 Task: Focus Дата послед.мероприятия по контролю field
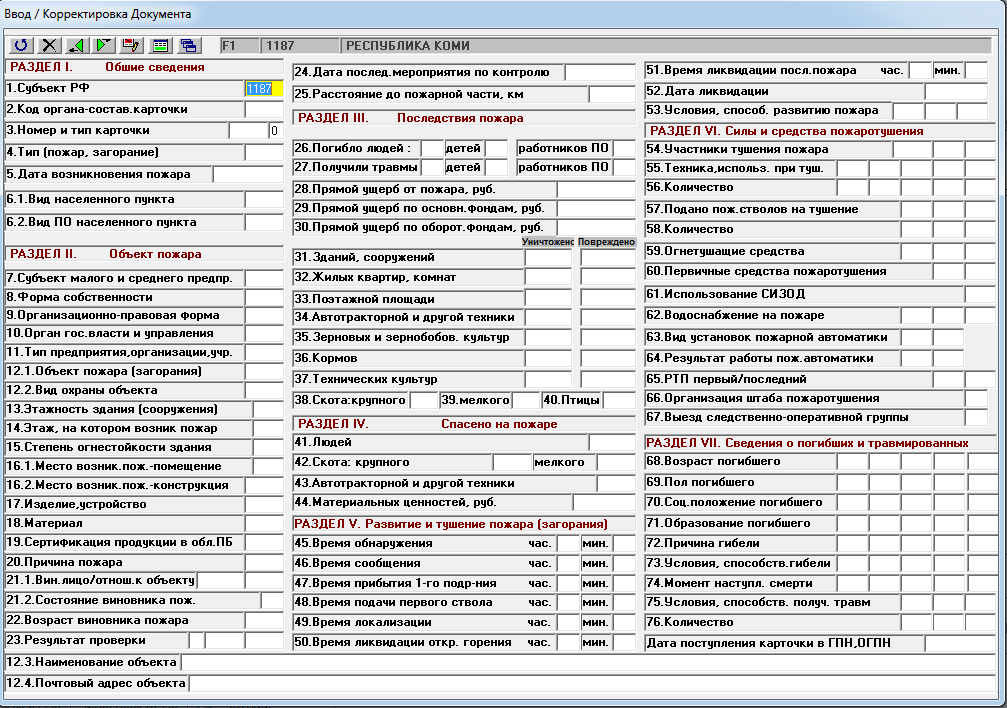point(600,72)
